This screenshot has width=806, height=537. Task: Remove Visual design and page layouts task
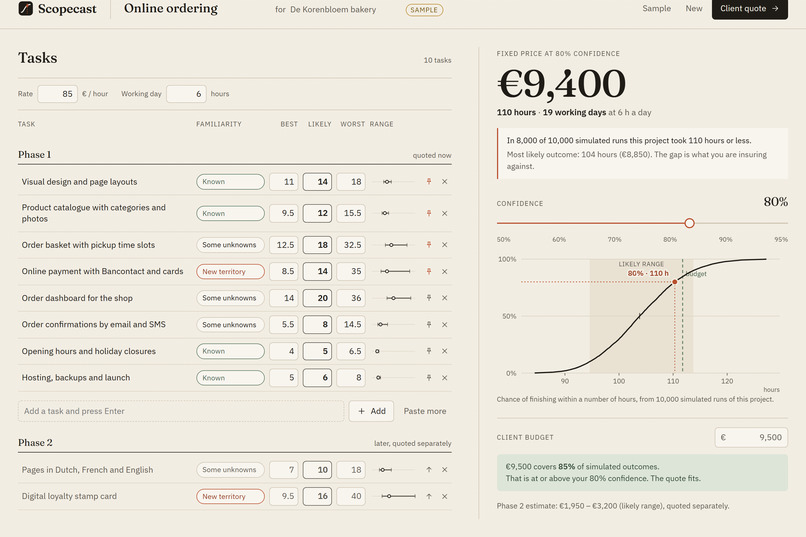click(445, 181)
